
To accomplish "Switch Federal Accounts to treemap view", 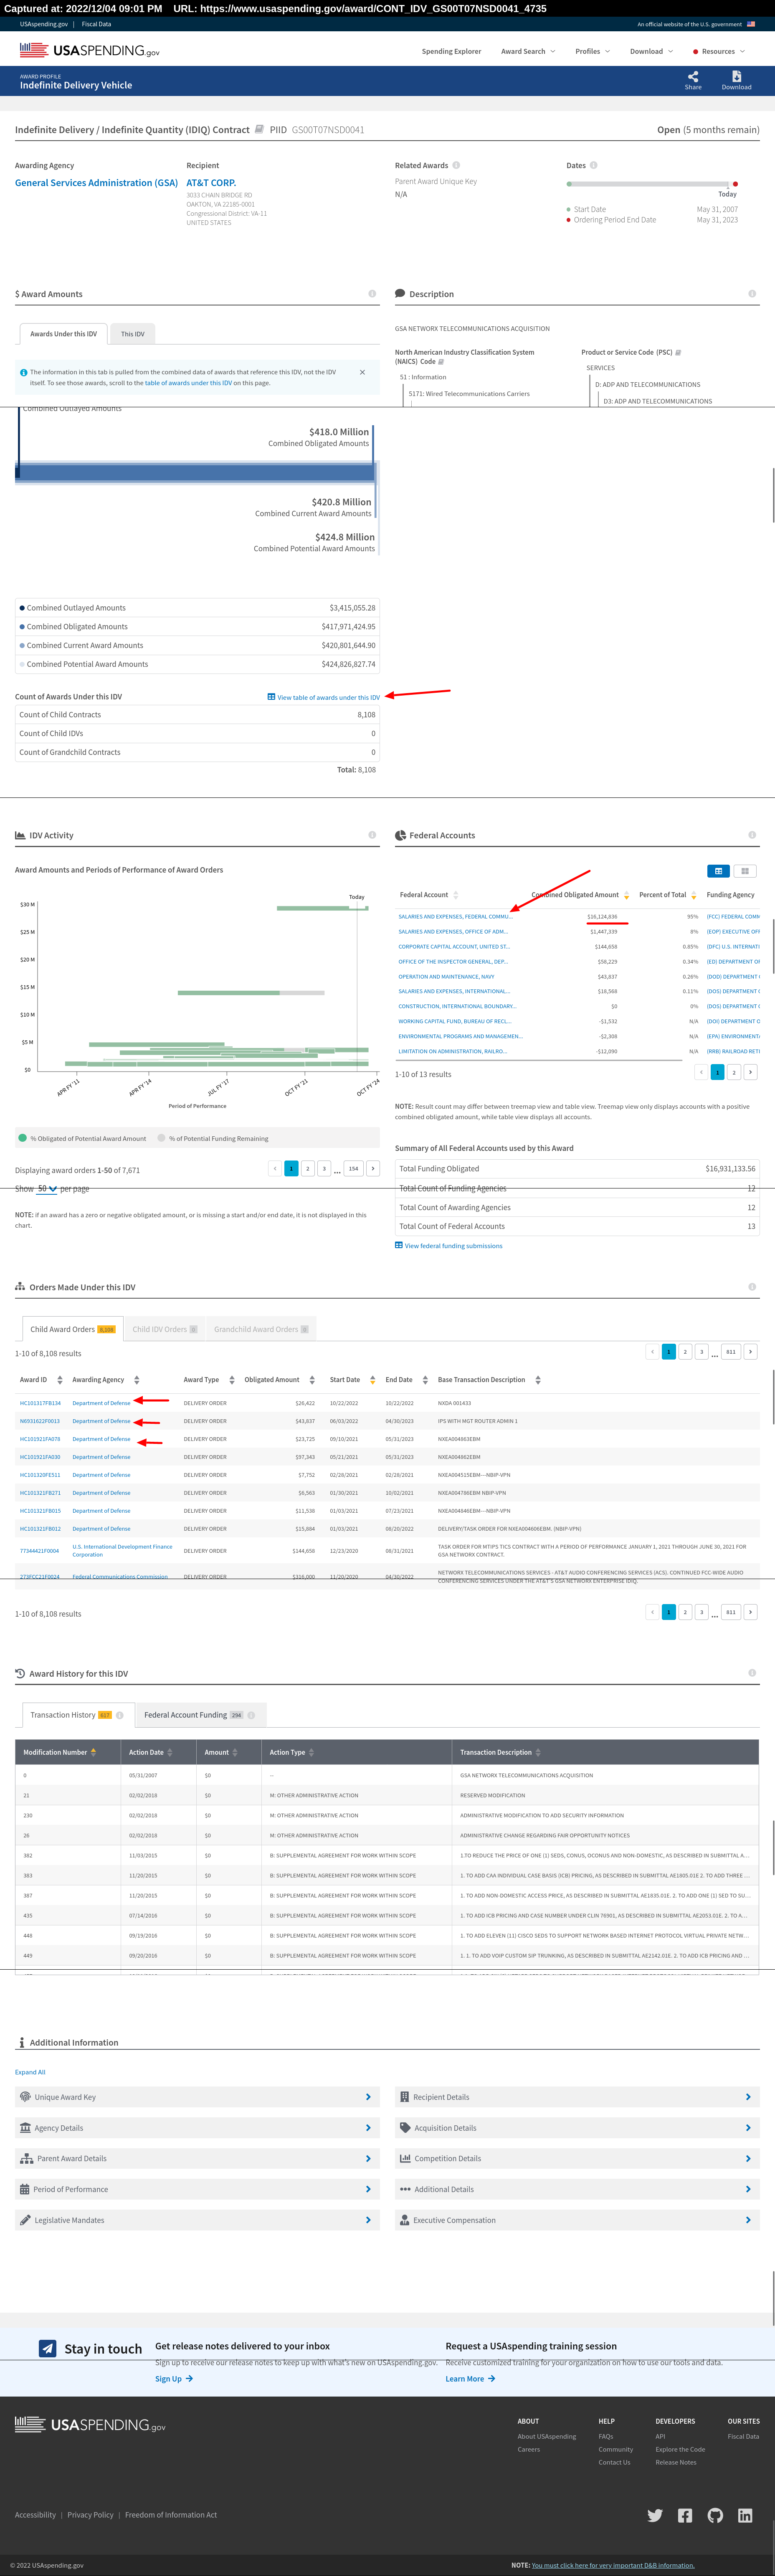I will 745,871.
